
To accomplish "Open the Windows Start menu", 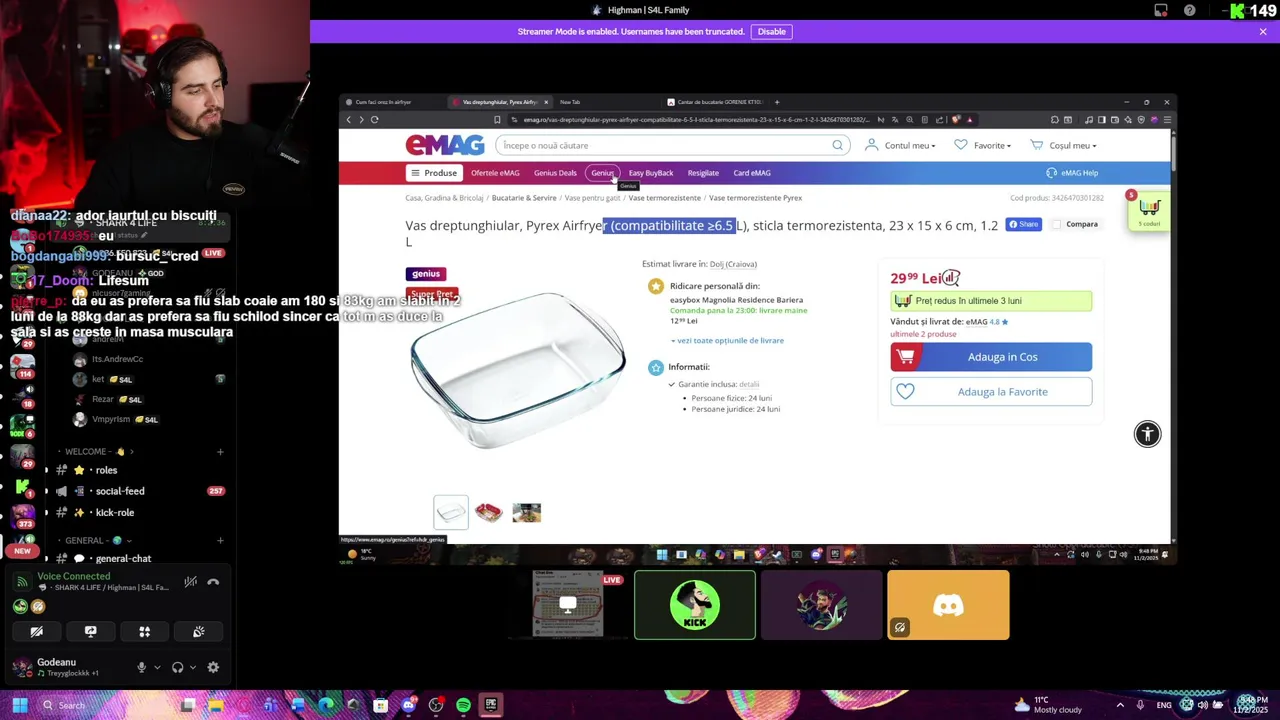I will click(x=20, y=705).
